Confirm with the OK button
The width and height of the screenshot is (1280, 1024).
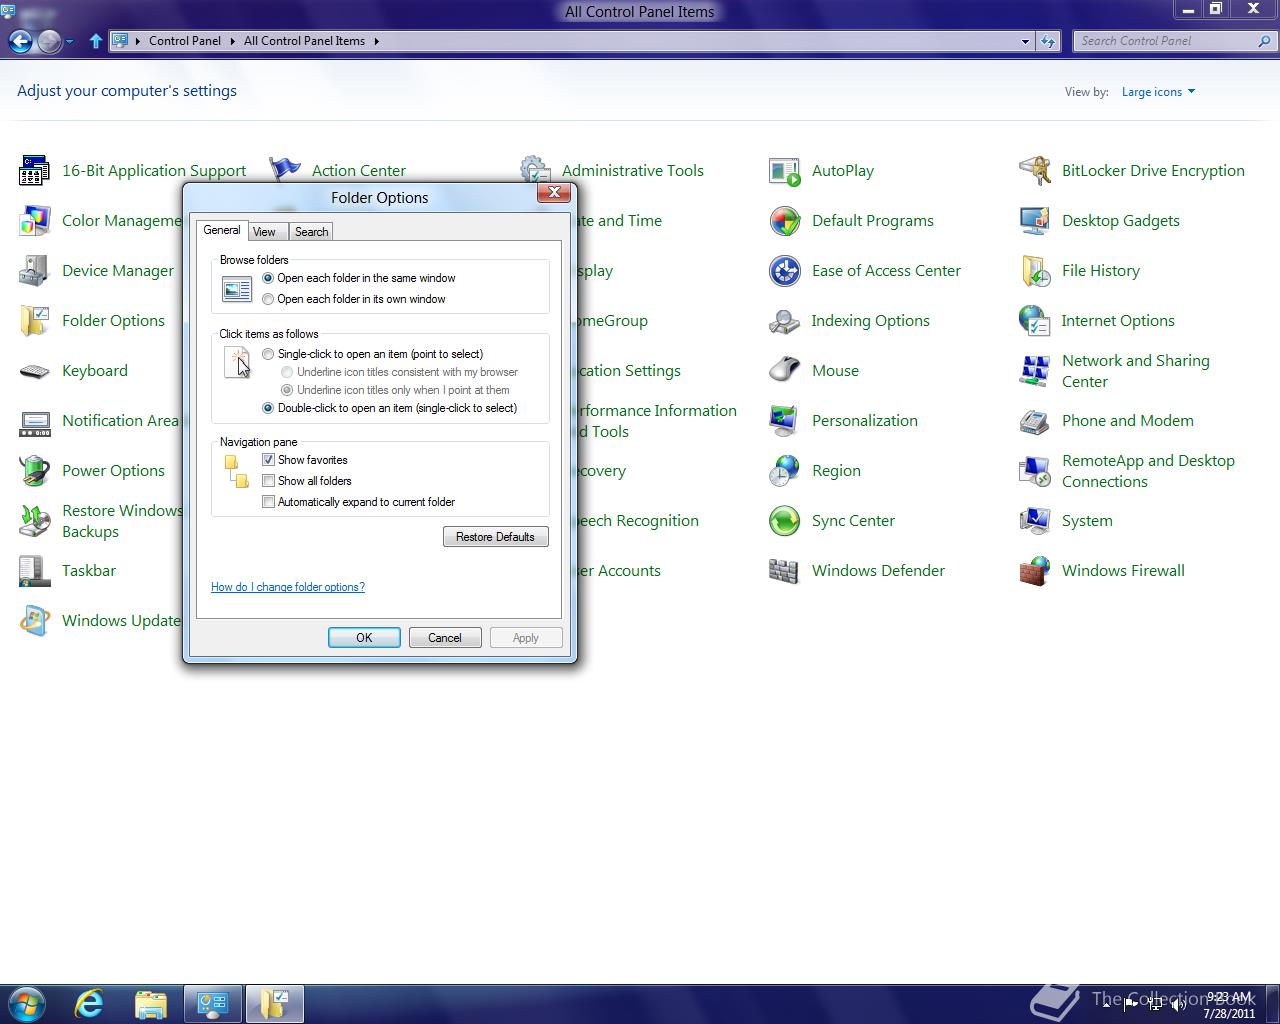click(x=364, y=638)
